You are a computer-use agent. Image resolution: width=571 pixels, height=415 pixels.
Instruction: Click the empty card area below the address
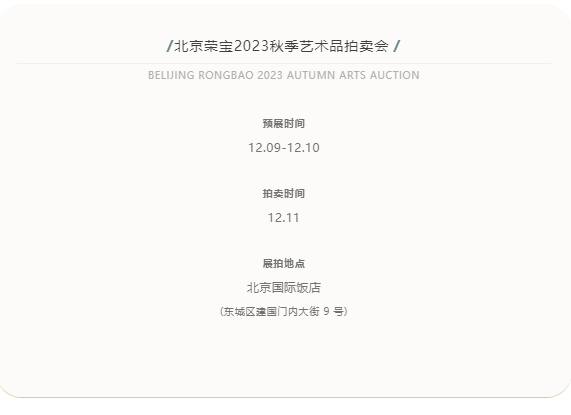click(284, 357)
